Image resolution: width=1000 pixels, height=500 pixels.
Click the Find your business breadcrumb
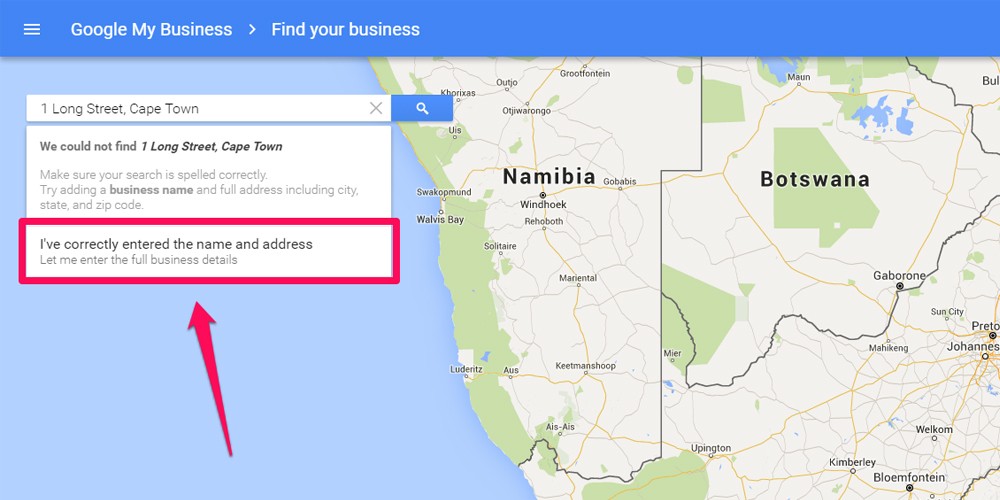tap(346, 29)
